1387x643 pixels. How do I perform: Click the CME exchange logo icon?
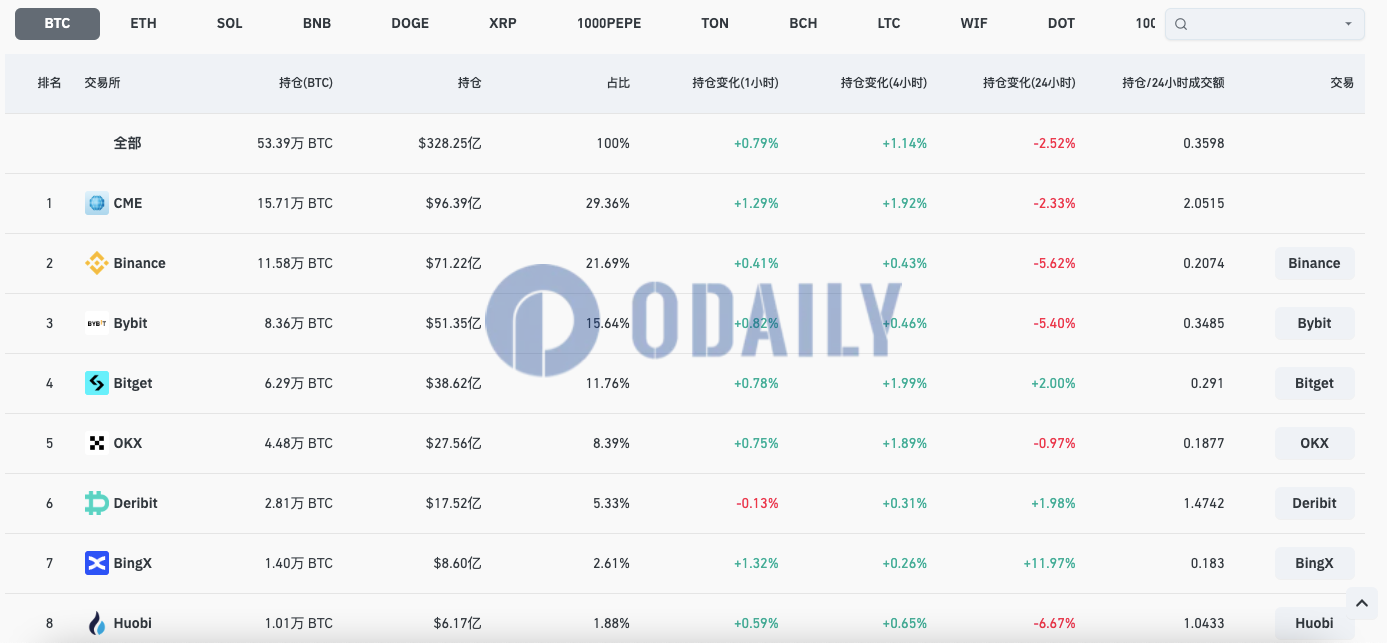[x=97, y=203]
